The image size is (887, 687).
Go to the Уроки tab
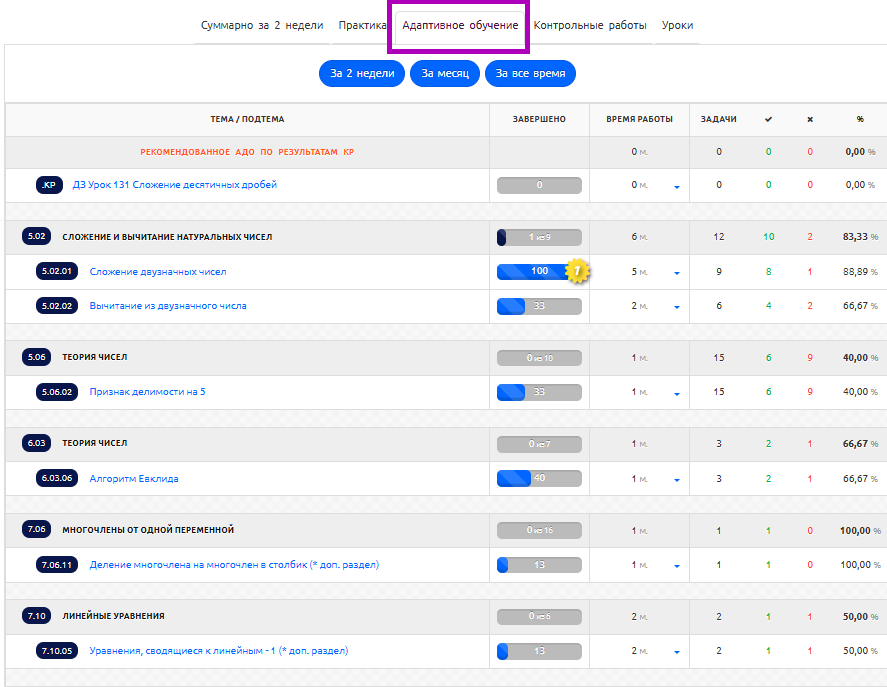click(x=677, y=25)
